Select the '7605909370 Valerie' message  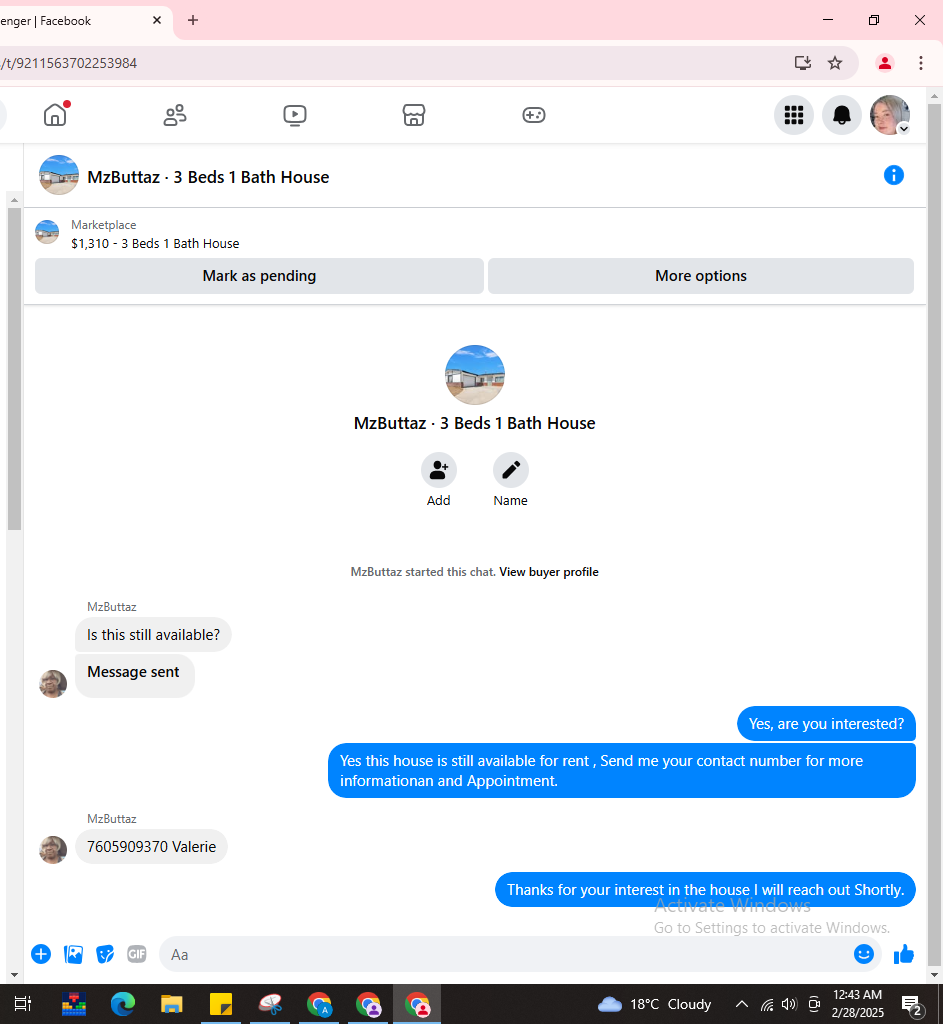pos(151,846)
